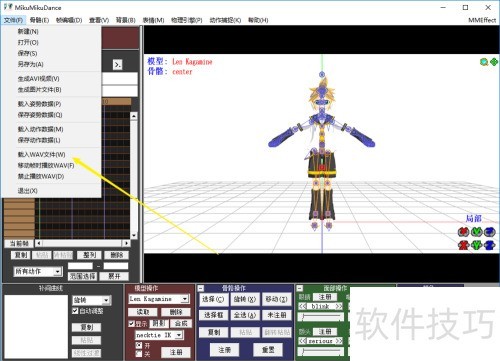Click the range start frame input field
The height and width of the screenshot is (361, 500).
click(80, 266)
